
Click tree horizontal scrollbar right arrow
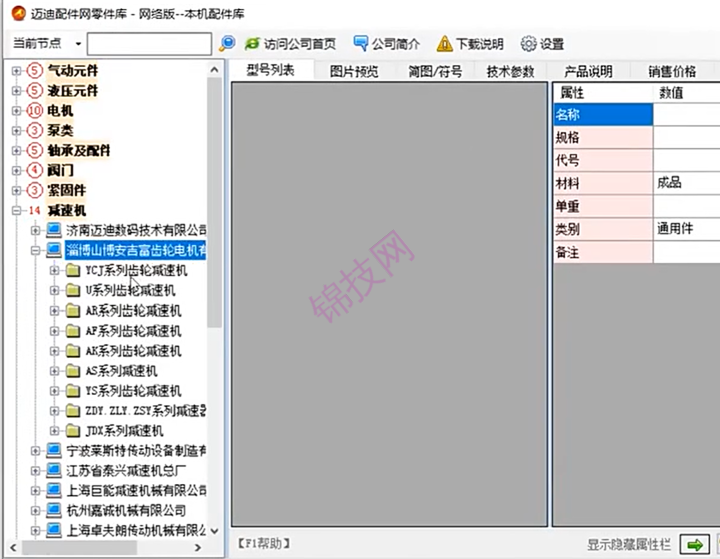(198, 548)
